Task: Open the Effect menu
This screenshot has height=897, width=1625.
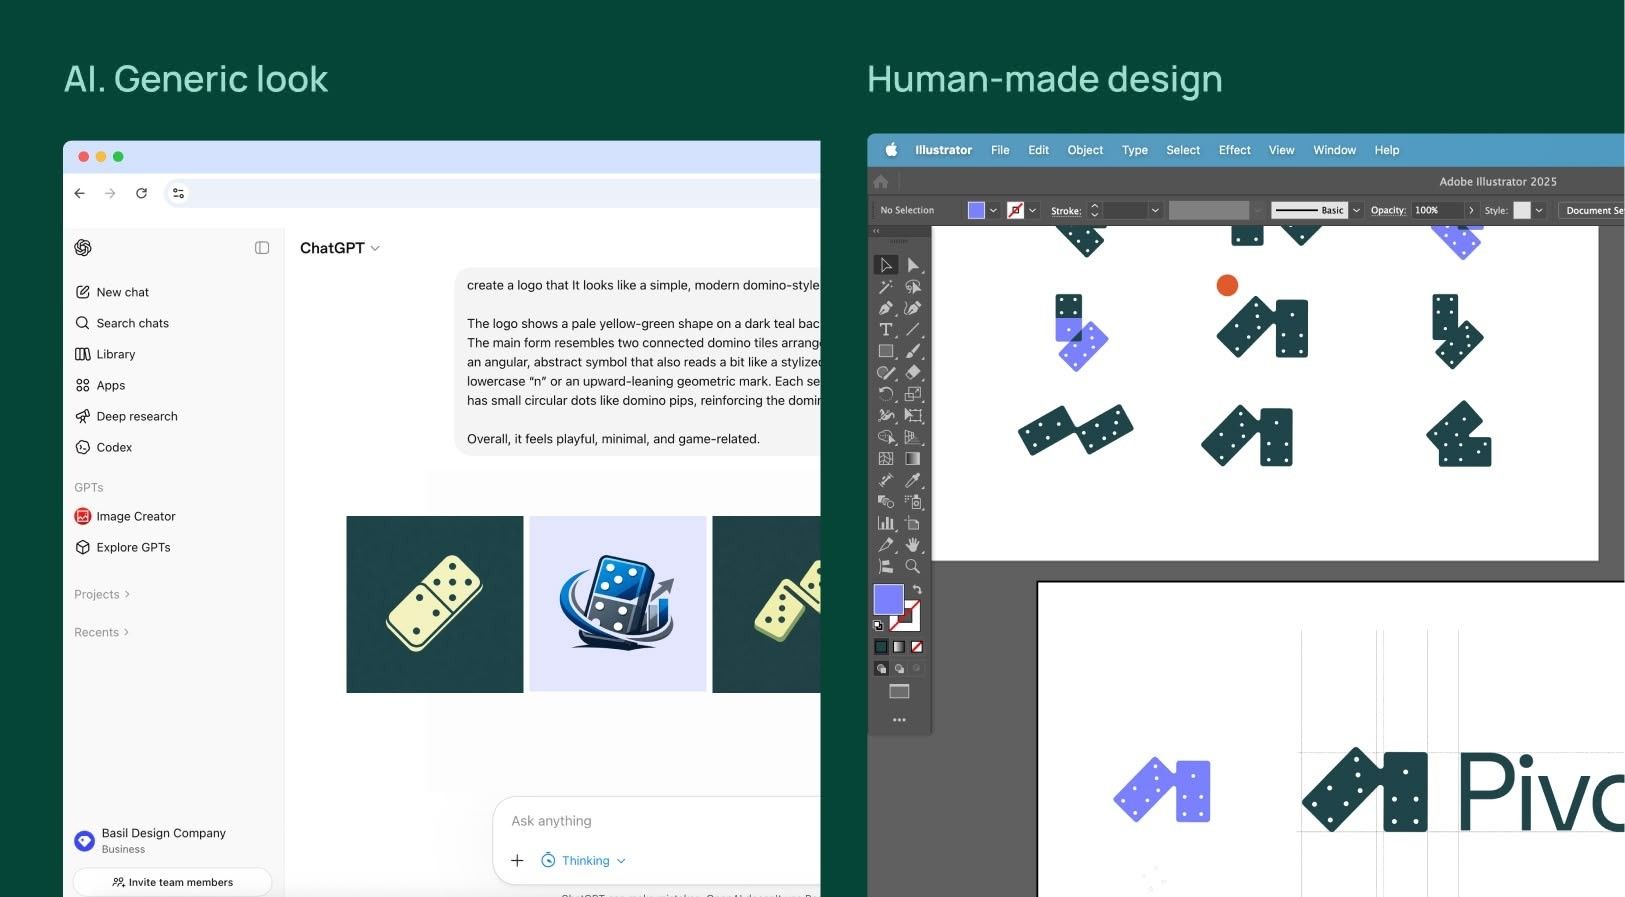Action: click(x=1235, y=150)
